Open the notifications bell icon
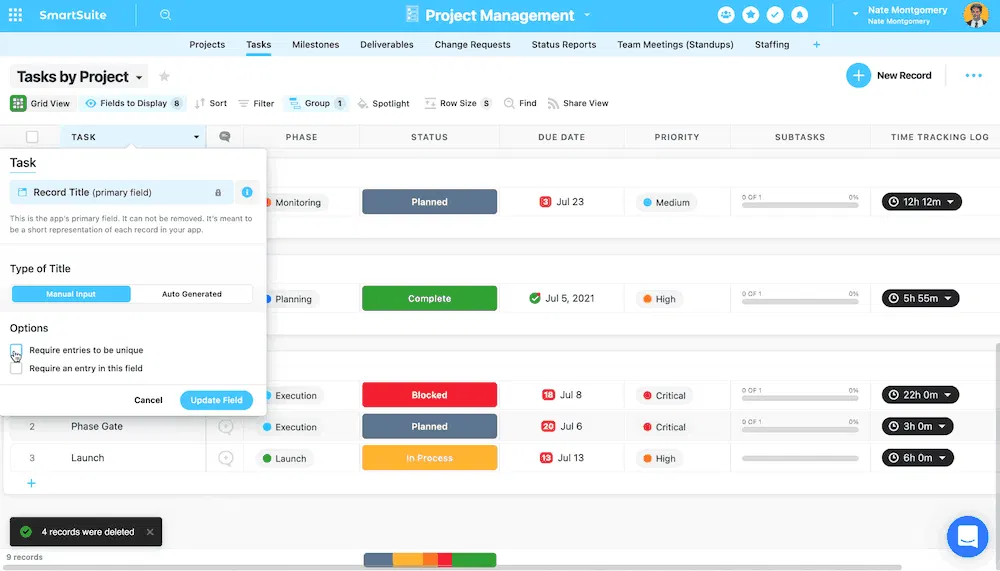This screenshot has width=1000, height=571. [799, 15]
